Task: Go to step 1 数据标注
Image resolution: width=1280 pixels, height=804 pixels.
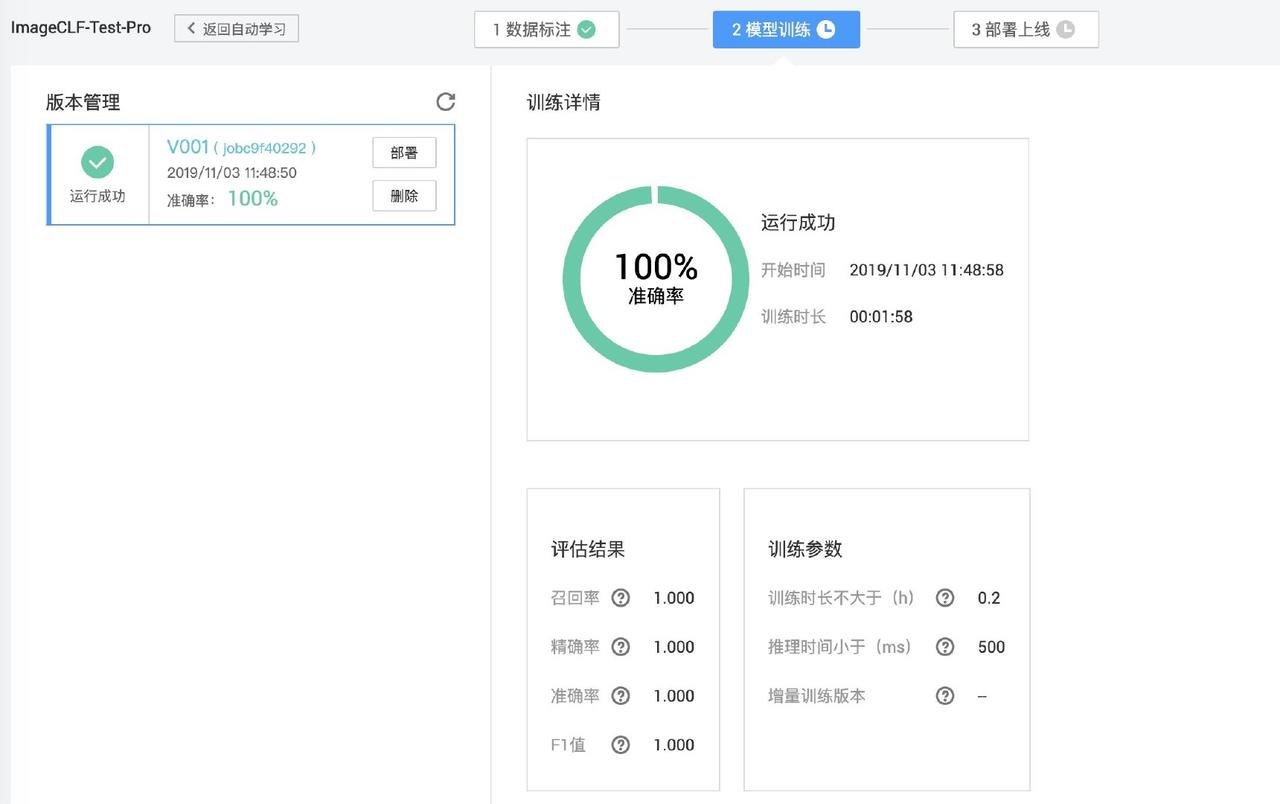Action: click(546, 30)
